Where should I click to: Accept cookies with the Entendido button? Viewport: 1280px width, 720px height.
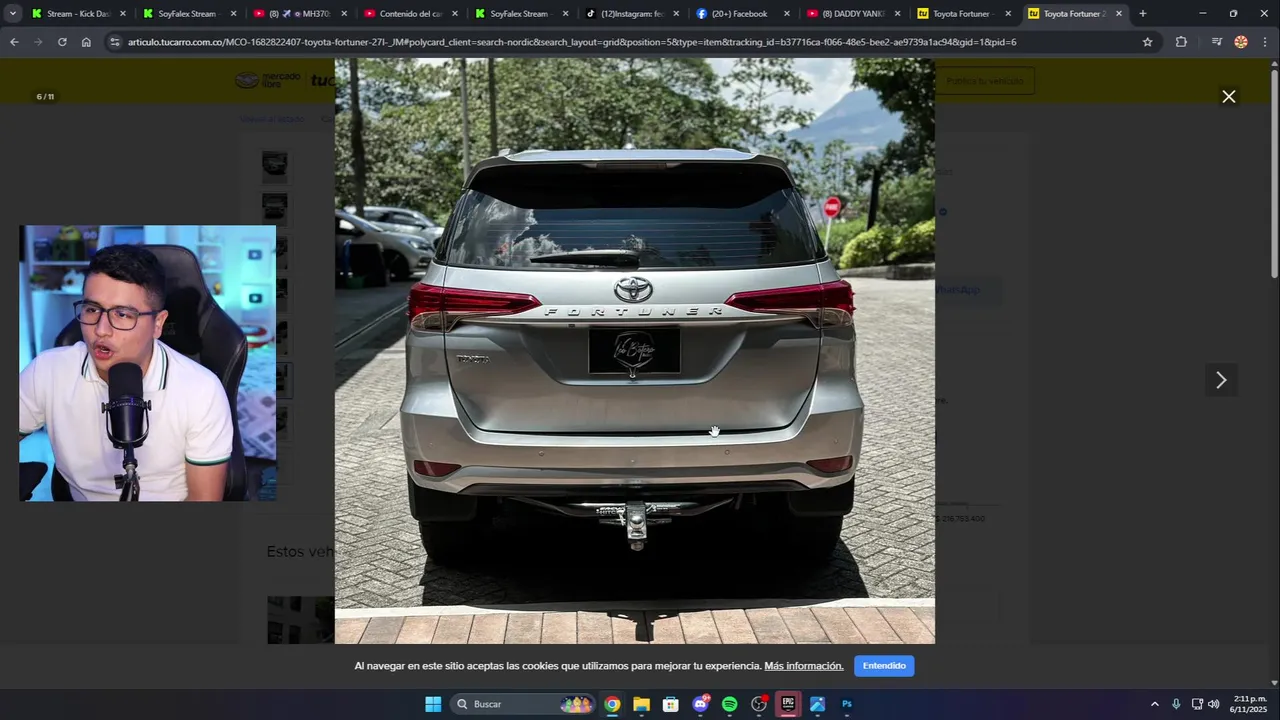[884, 666]
